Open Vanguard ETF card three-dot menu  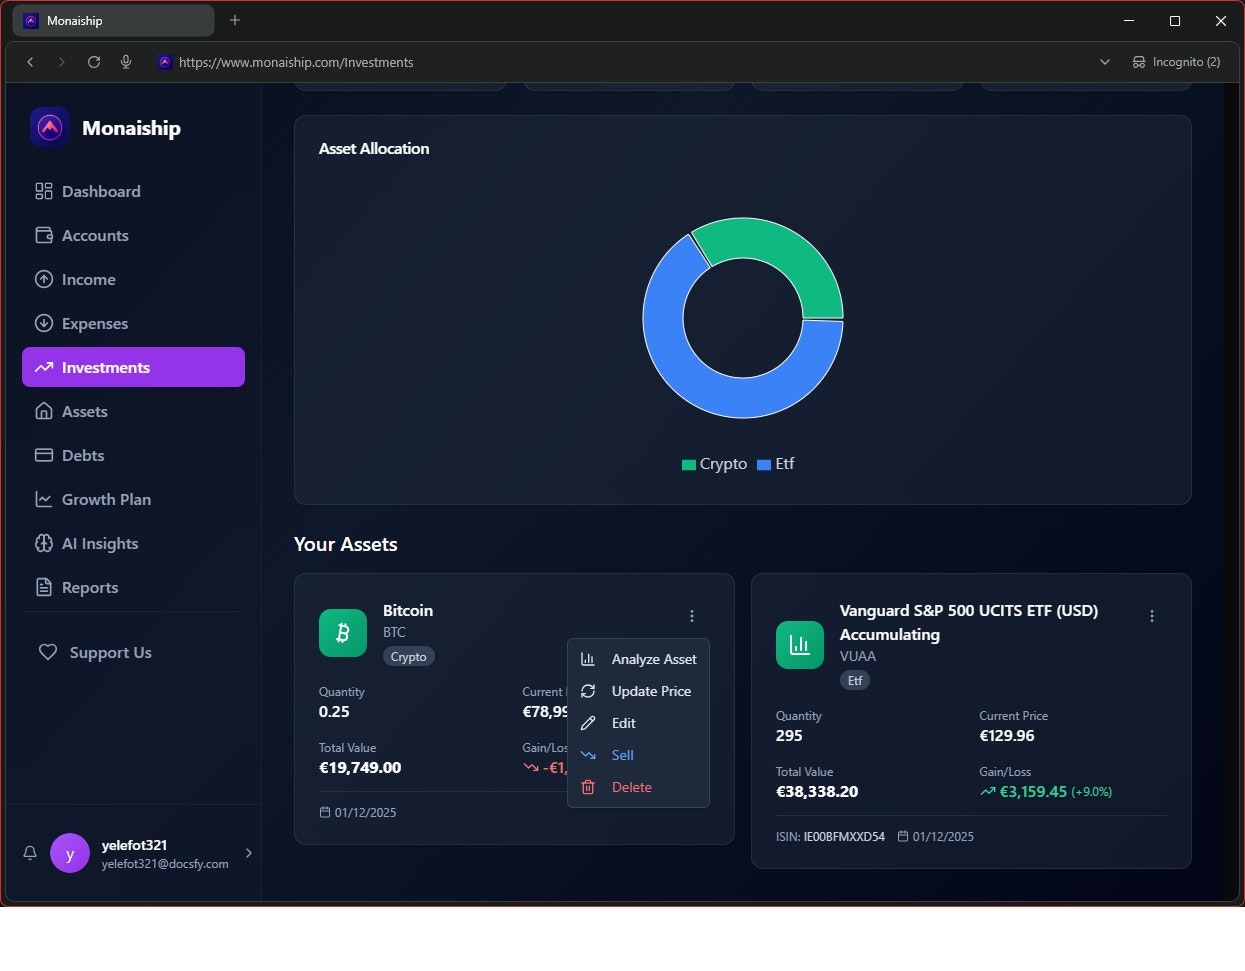click(1152, 616)
